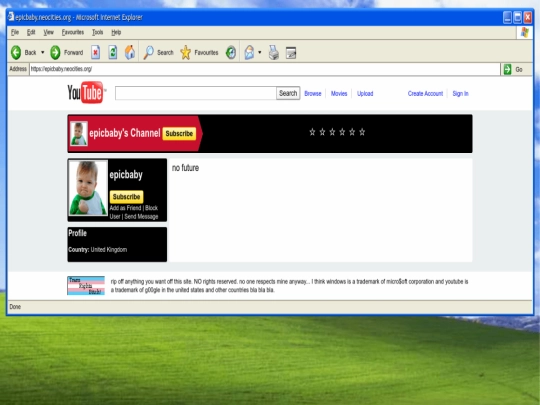Open the toolbar Search magnifier
This screenshot has width=540, height=405.
pos(148,52)
